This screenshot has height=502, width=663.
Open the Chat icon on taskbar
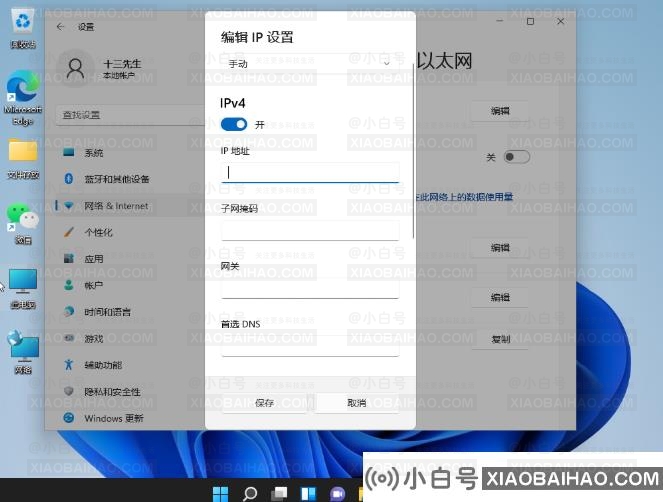[x=337, y=493]
